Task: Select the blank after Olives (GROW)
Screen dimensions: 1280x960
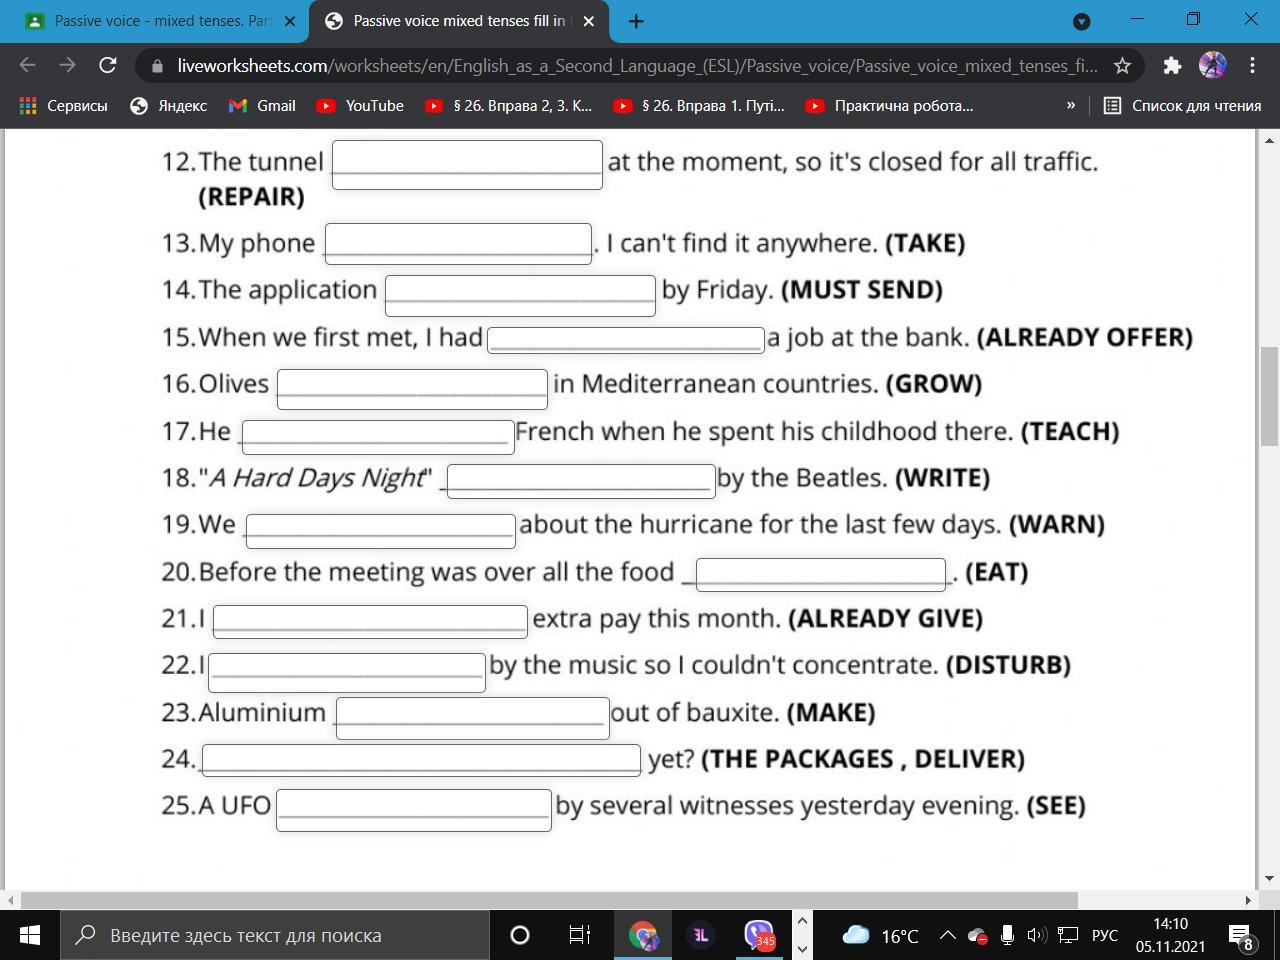Action: coord(412,389)
